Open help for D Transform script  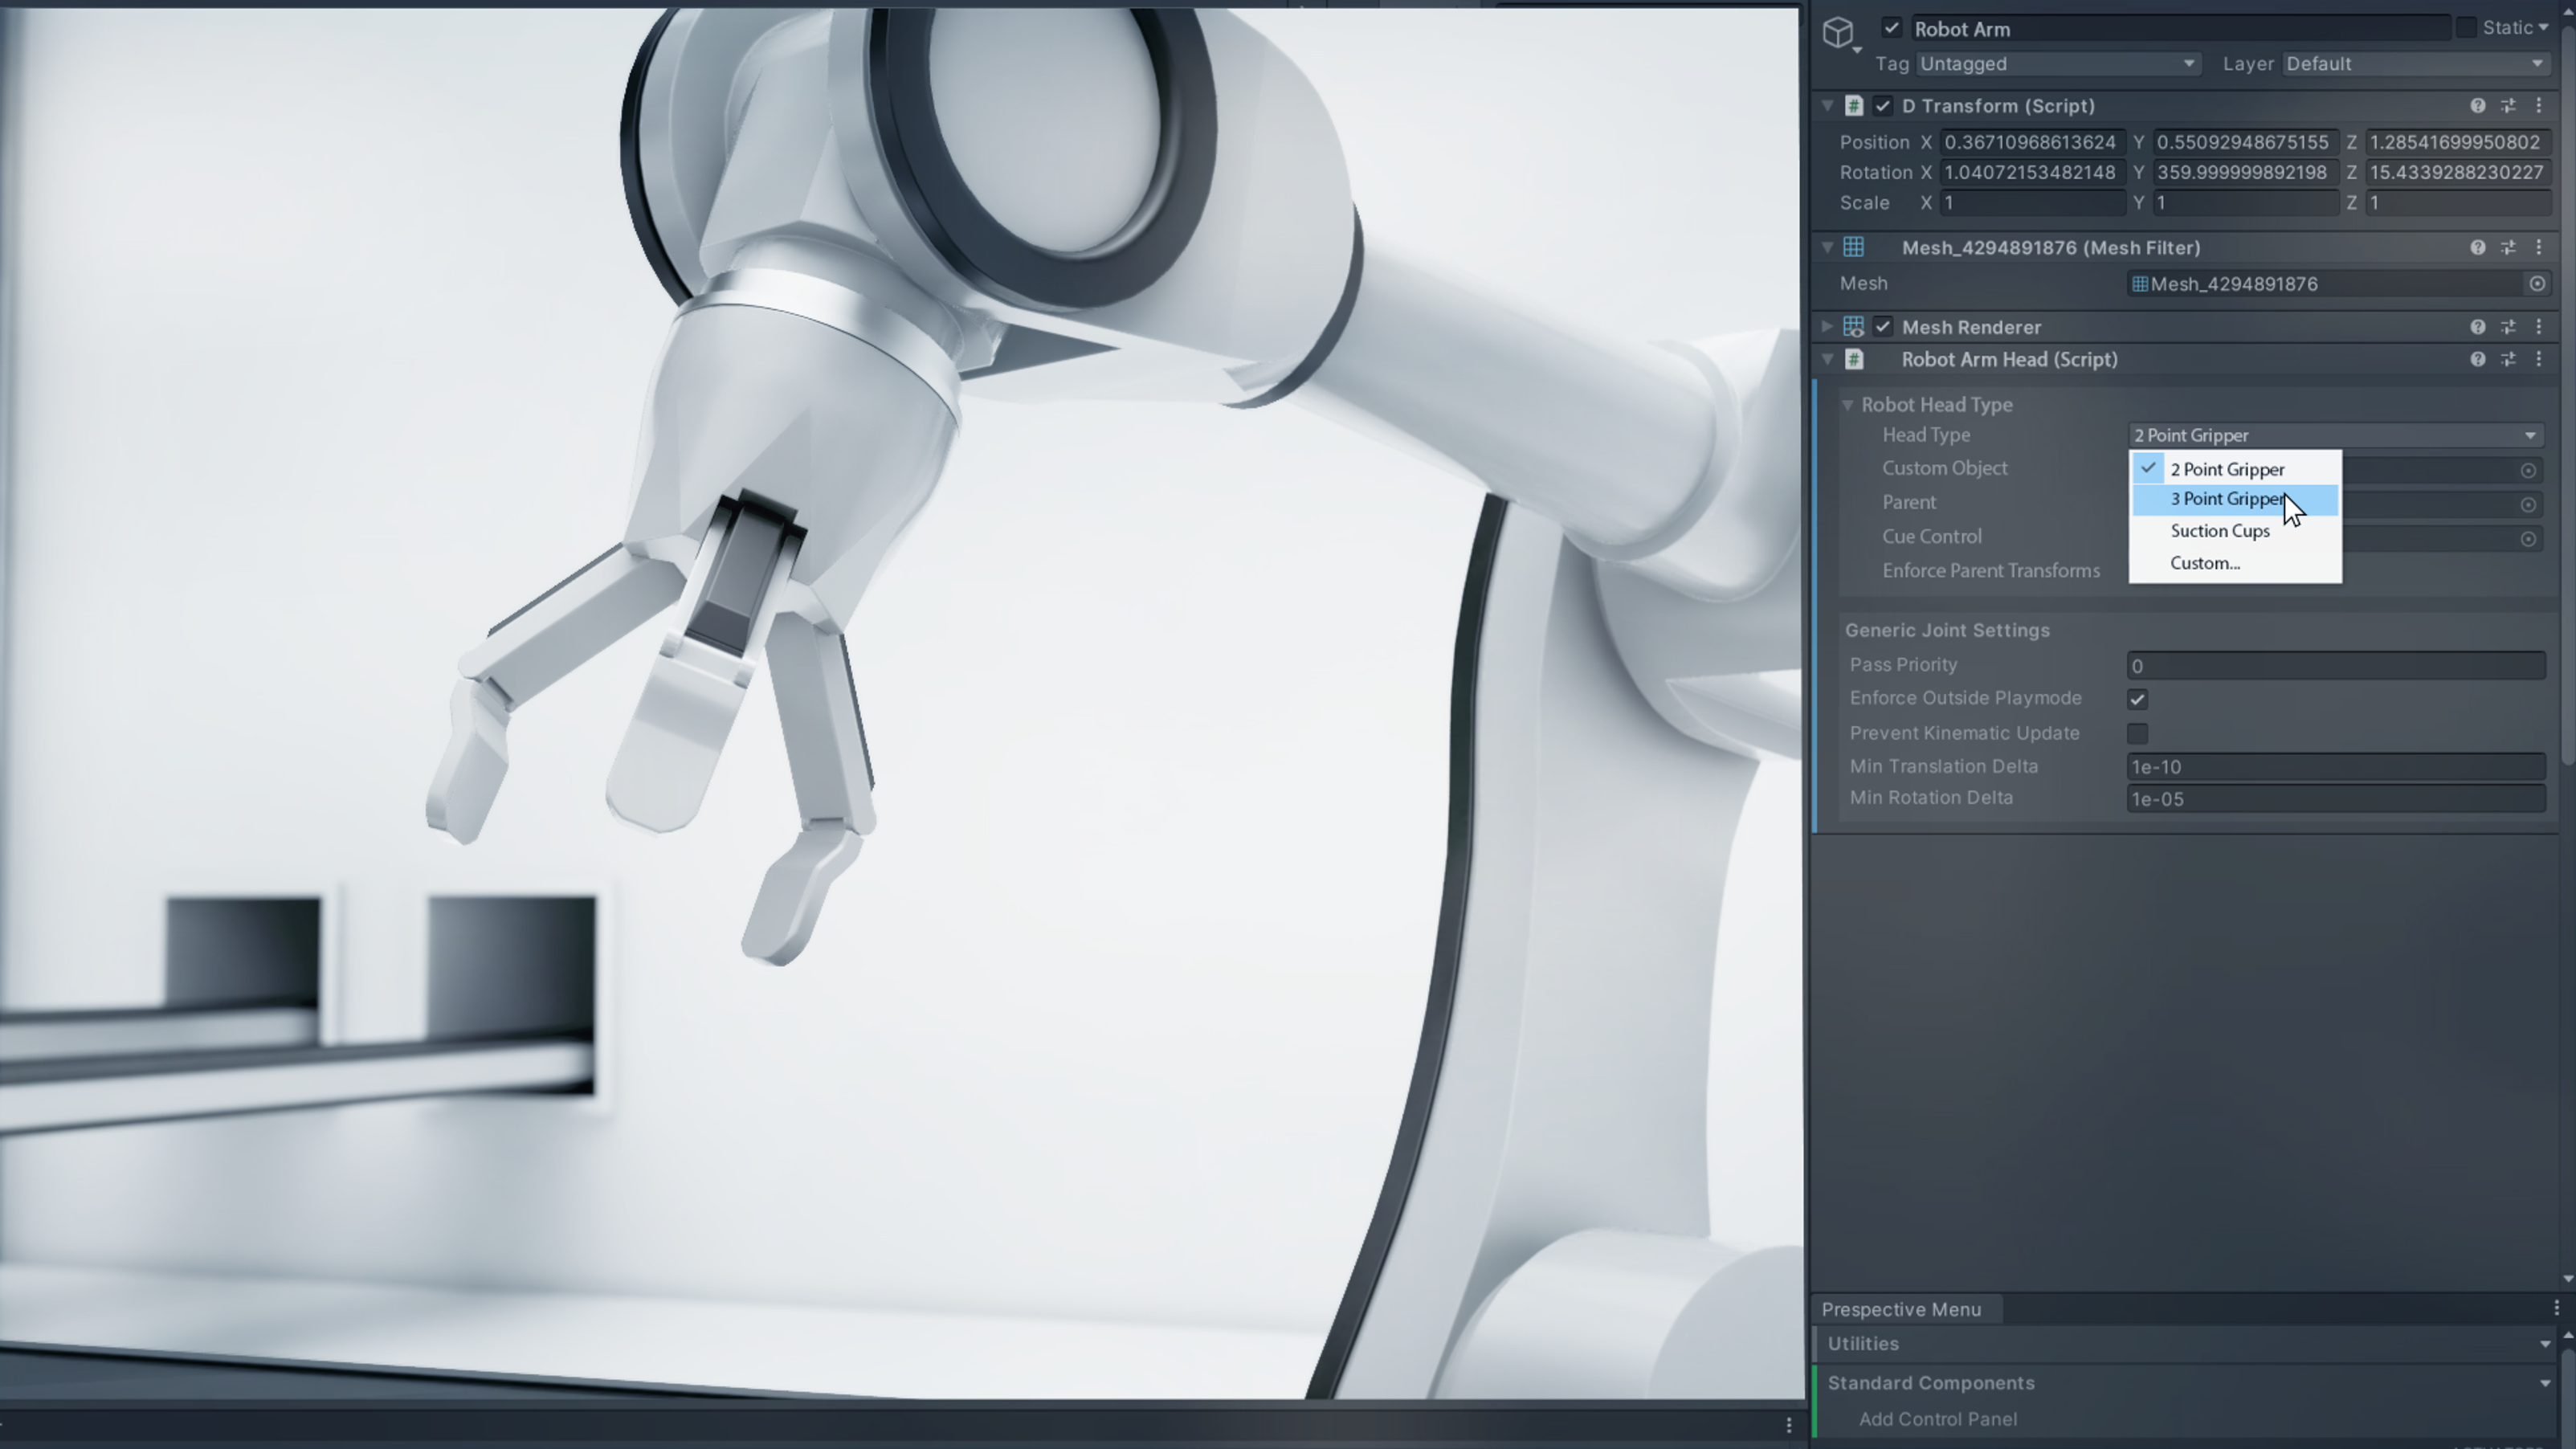(2478, 106)
